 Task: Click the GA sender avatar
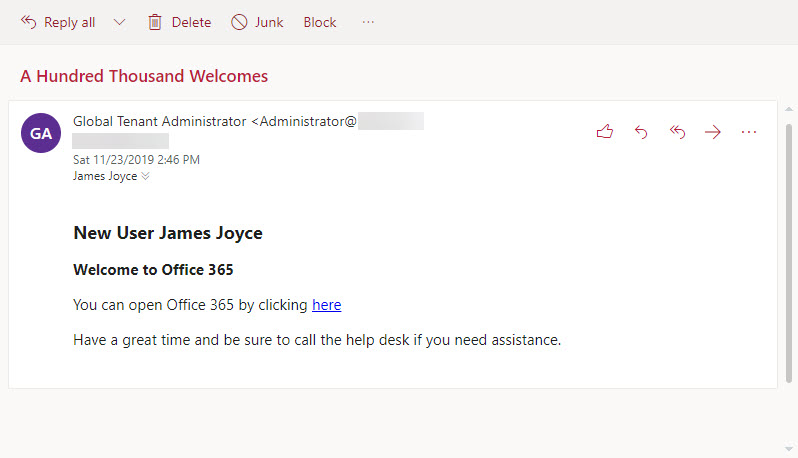point(41,133)
